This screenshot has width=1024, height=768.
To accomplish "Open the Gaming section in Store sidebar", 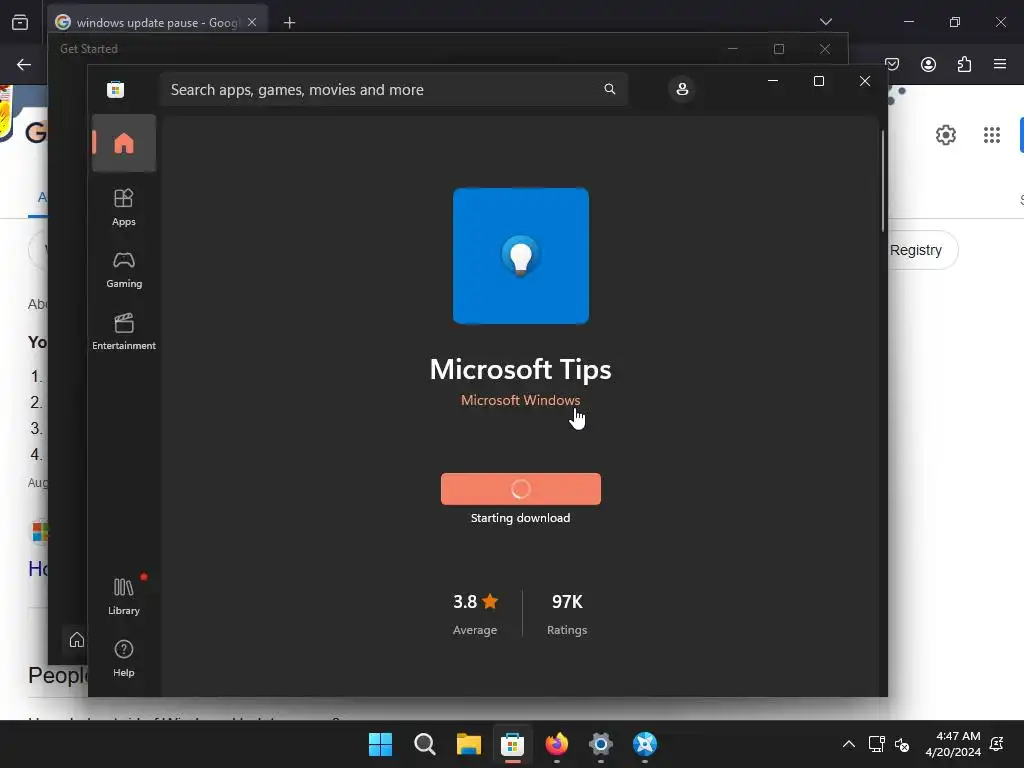I will tap(123, 270).
